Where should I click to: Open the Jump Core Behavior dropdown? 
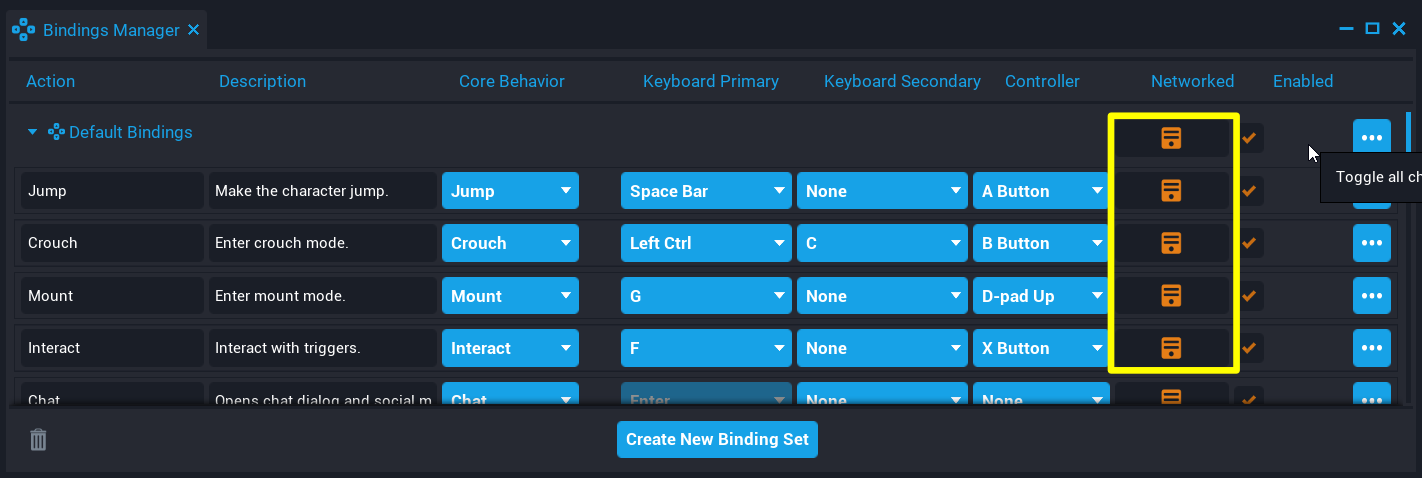click(x=510, y=191)
